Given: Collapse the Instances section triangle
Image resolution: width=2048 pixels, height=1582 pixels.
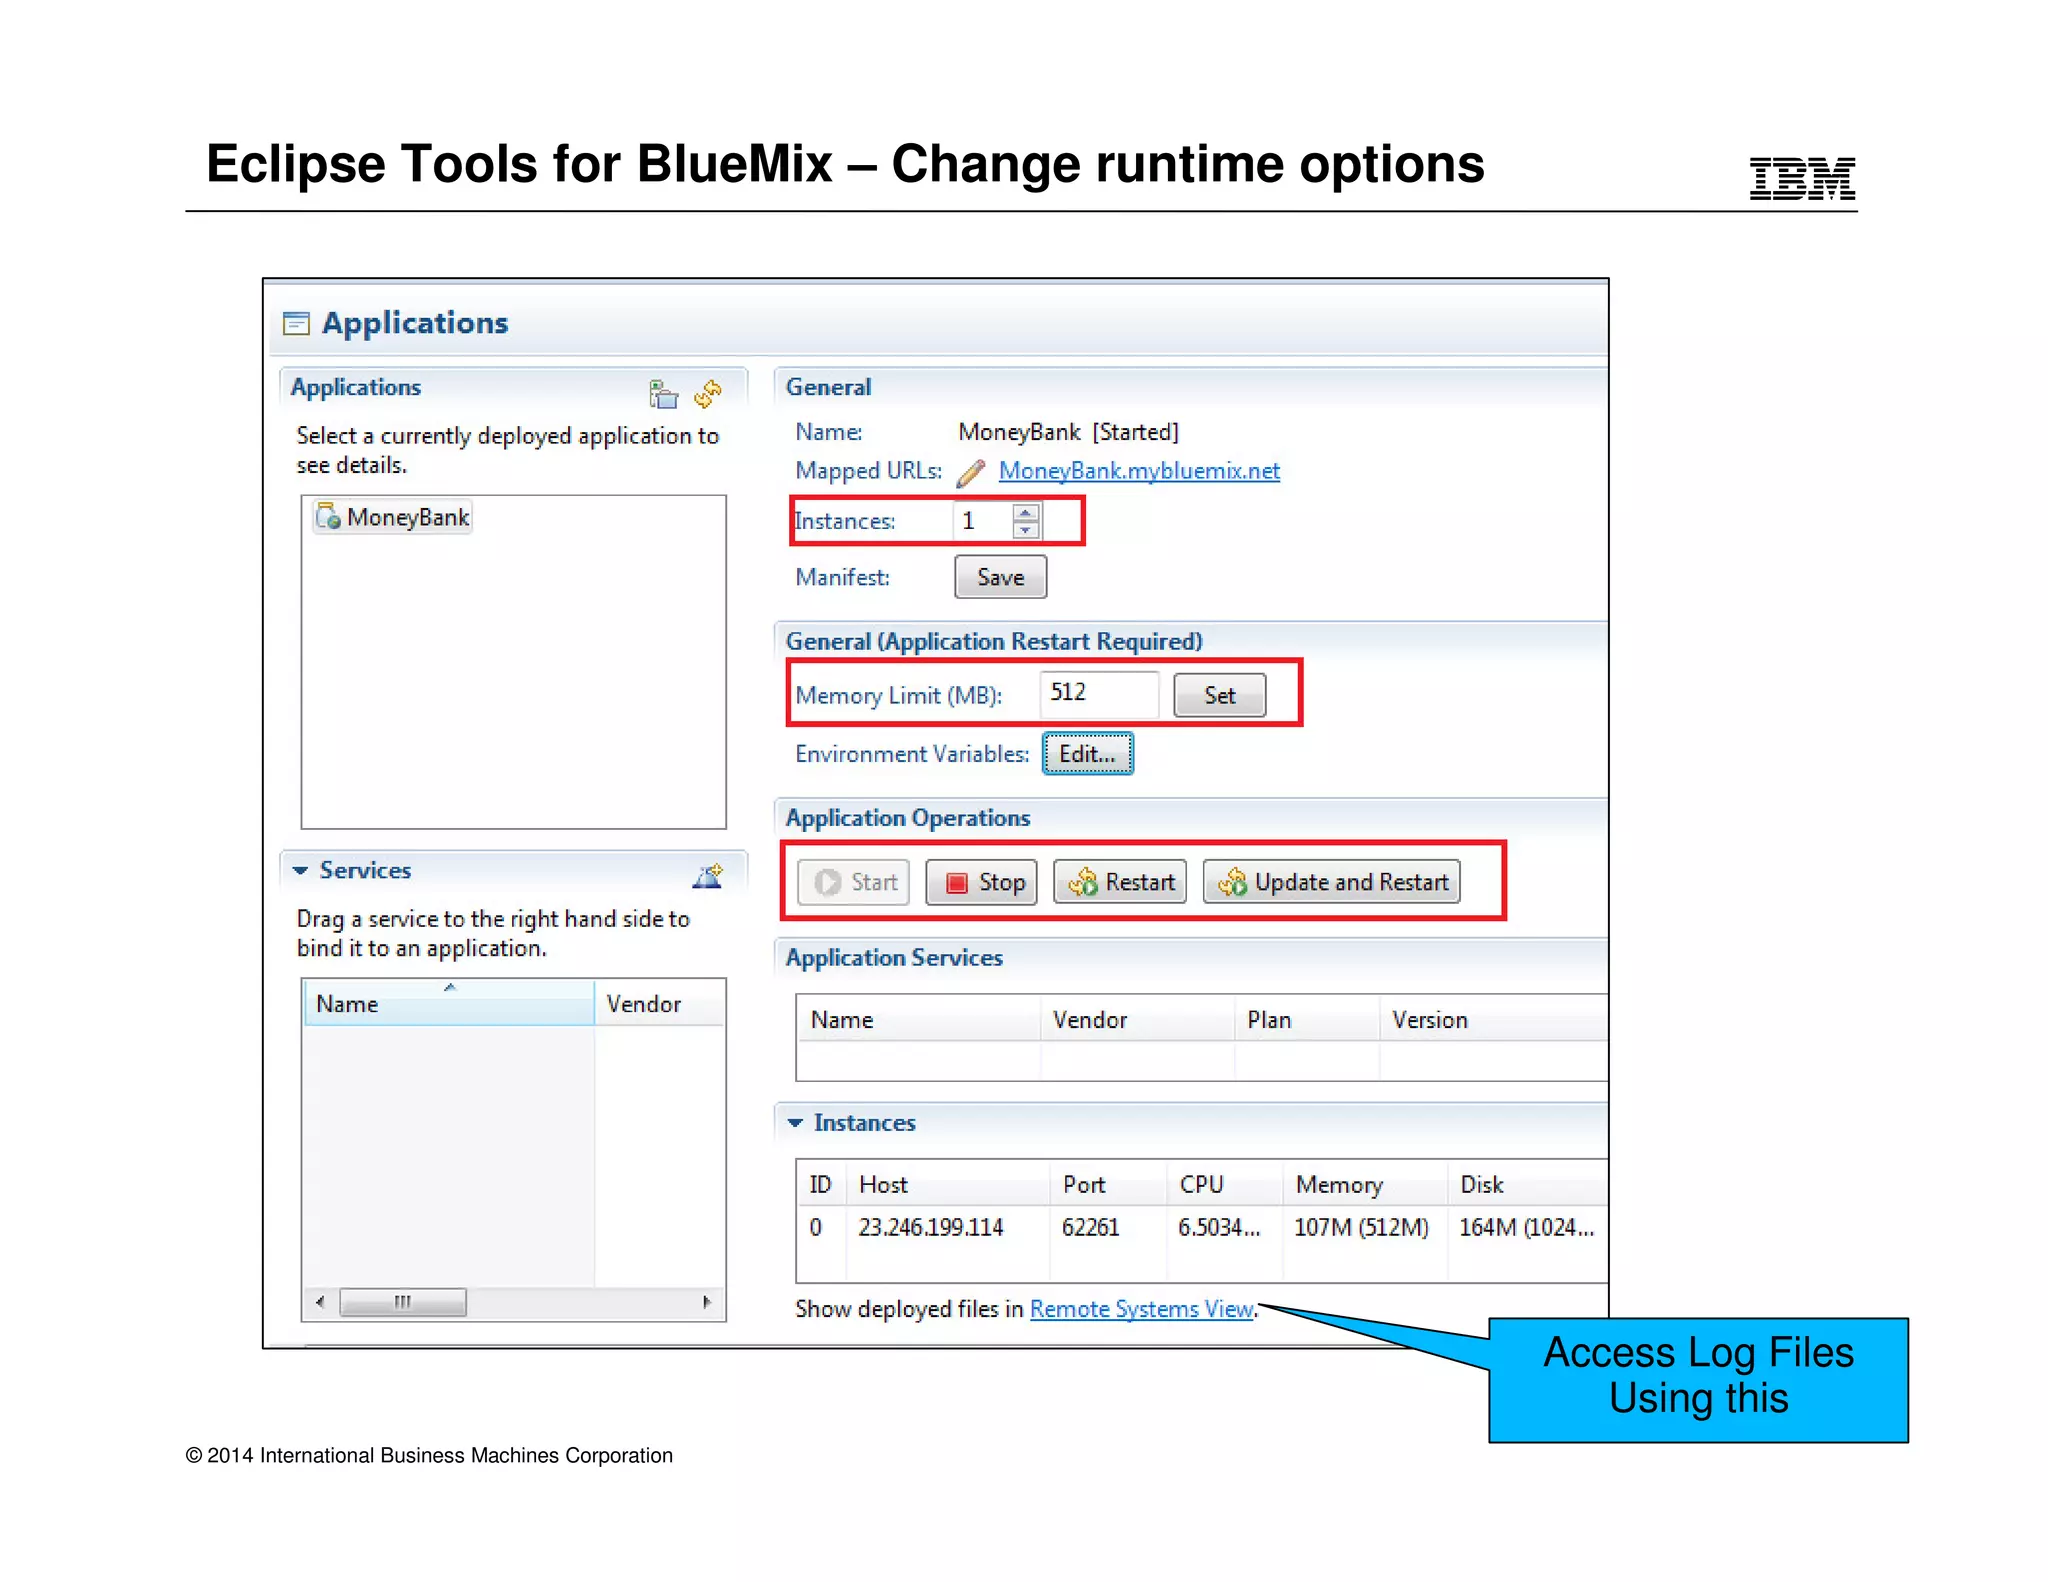Looking at the screenshot, I should 795,1123.
